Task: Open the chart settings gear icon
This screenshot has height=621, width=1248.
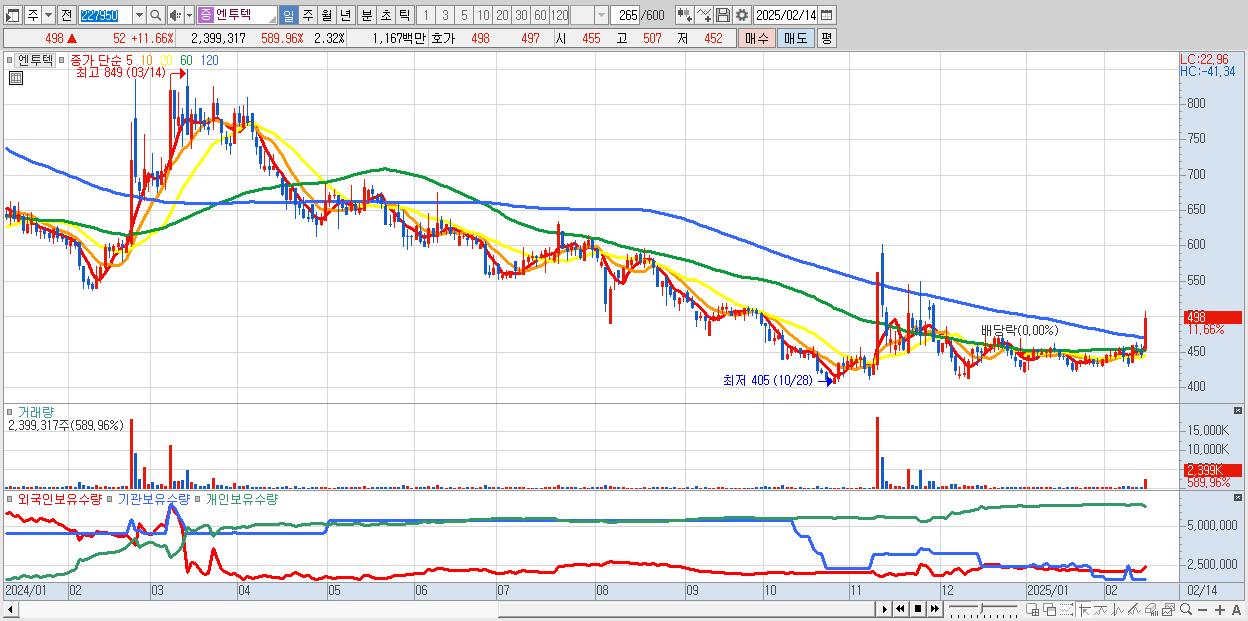Action: tap(742, 15)
